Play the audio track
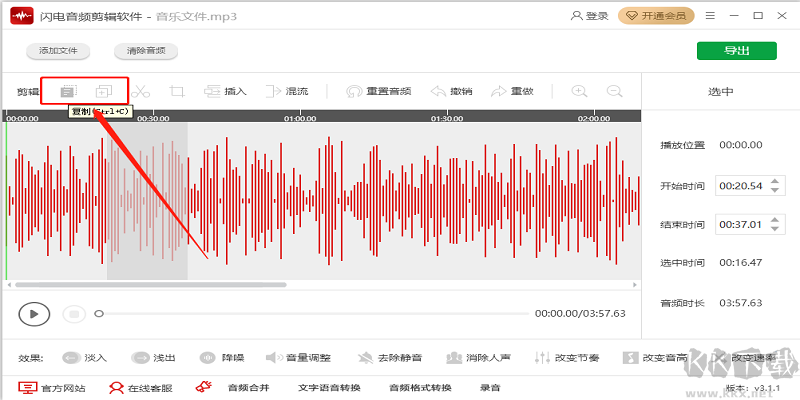 coord(34,314)
